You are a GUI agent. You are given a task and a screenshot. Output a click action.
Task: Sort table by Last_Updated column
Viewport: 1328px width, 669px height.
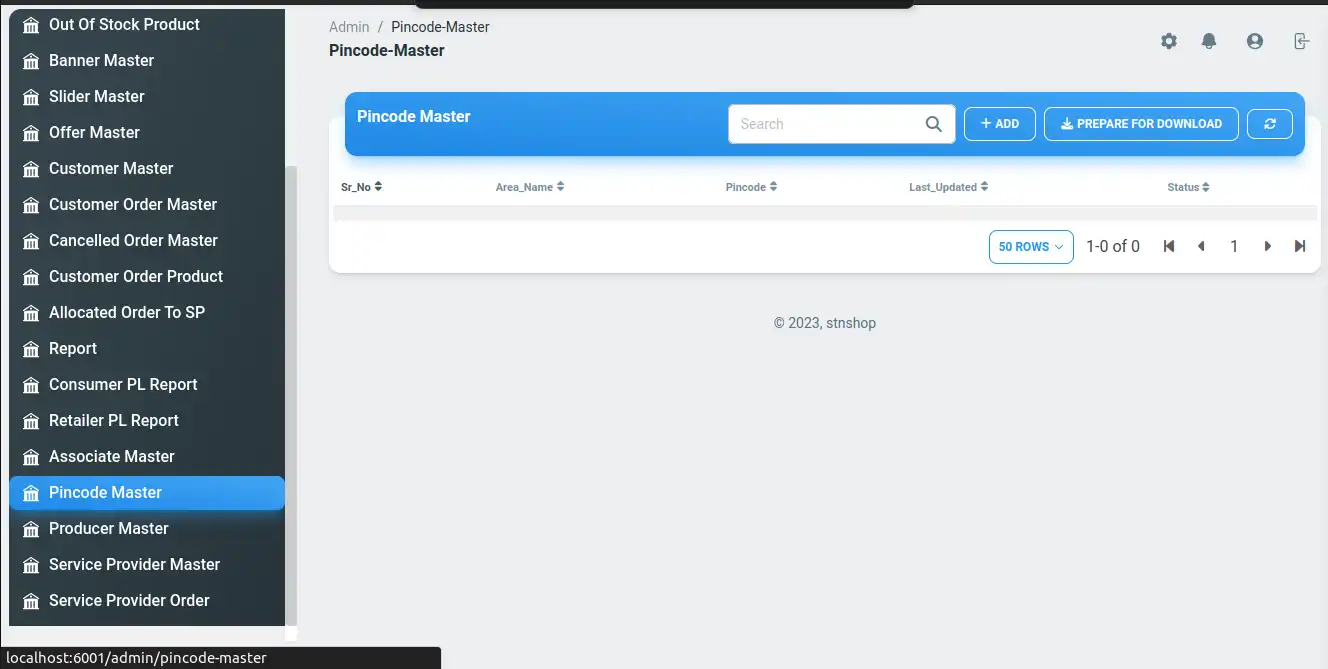948,187
